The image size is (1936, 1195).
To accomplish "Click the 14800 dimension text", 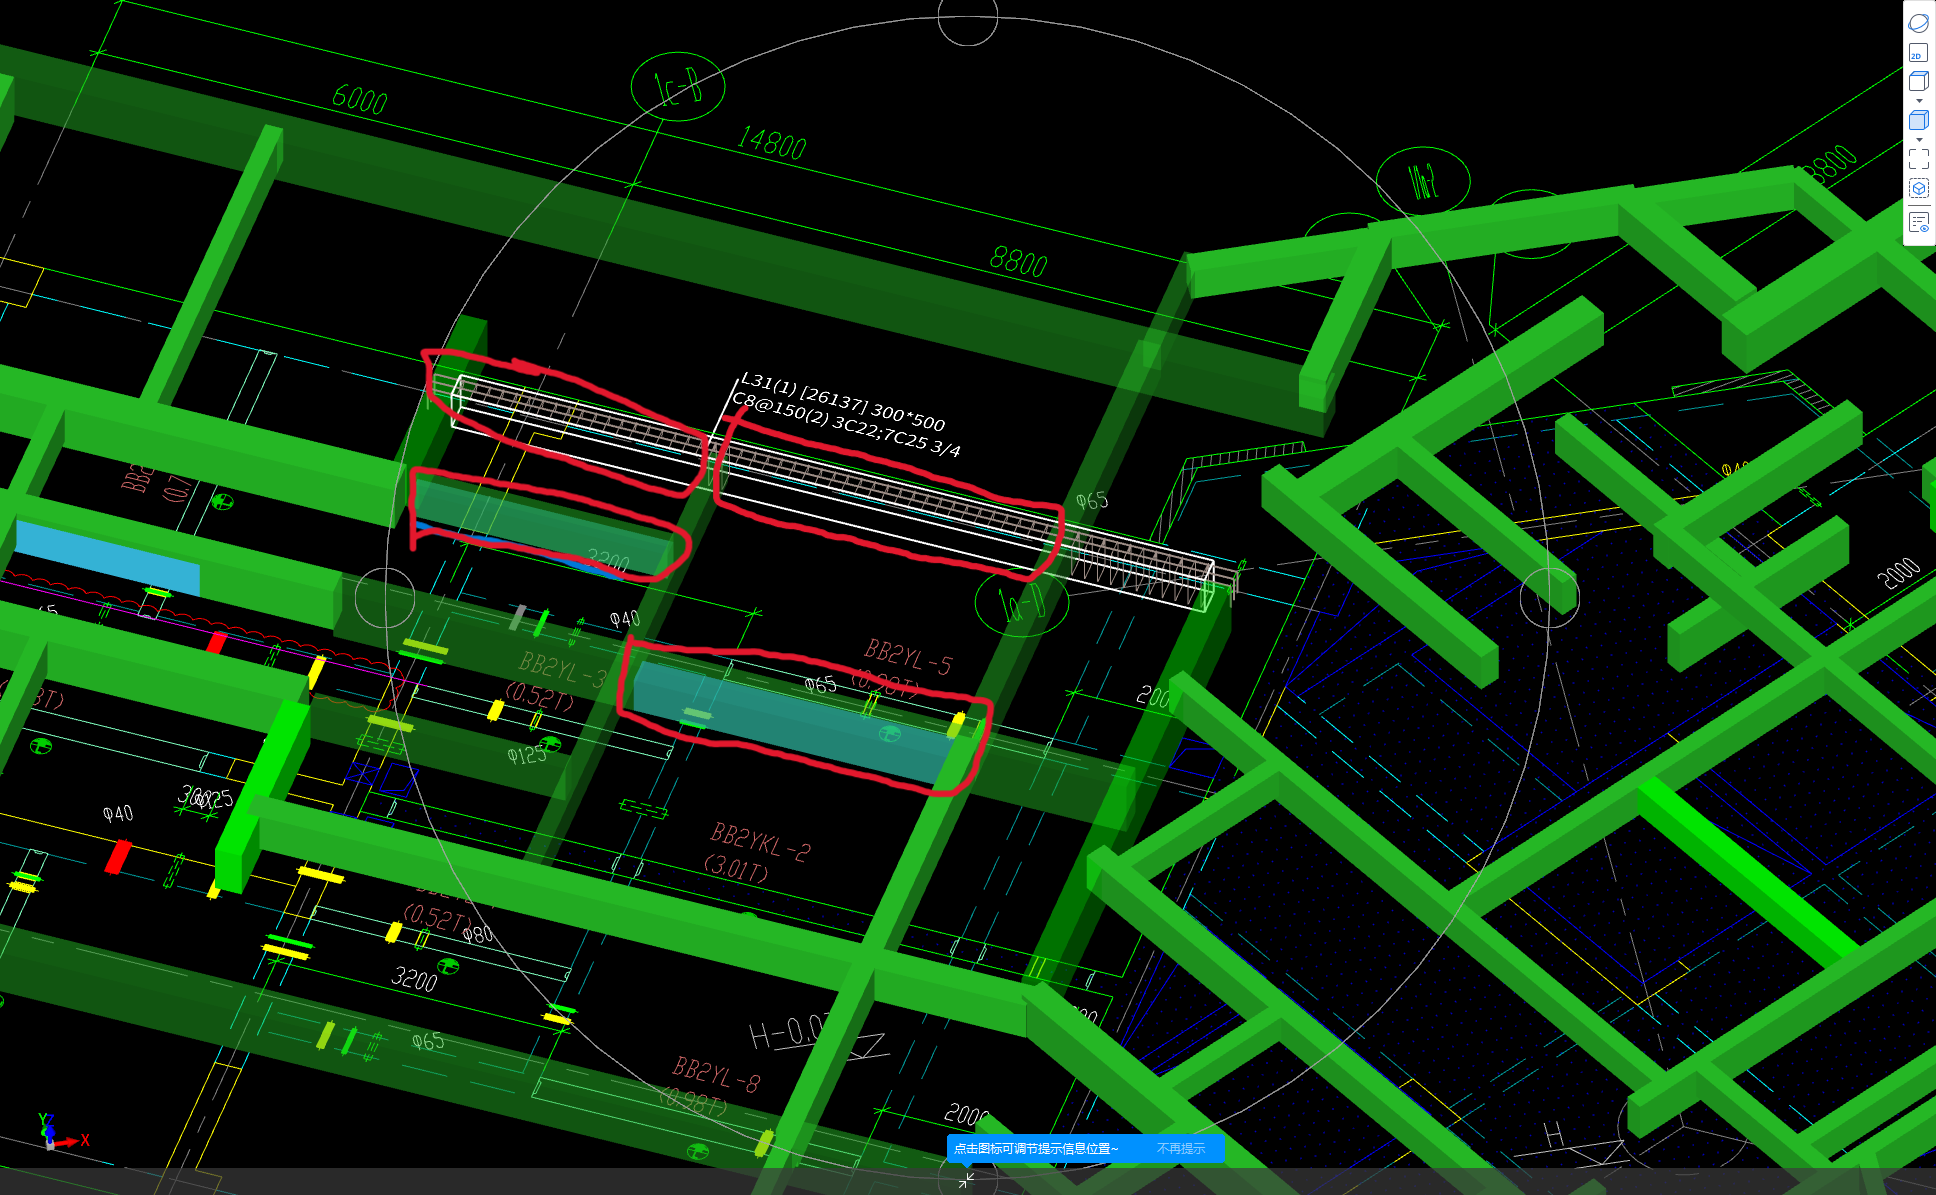I will tap(771, 144).
